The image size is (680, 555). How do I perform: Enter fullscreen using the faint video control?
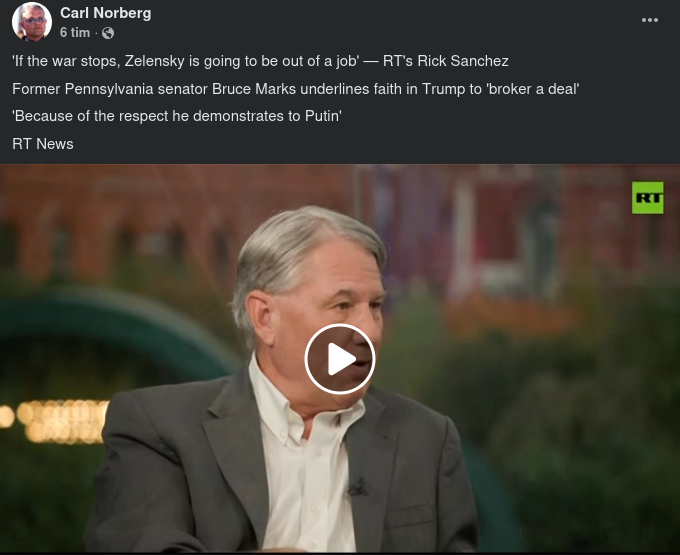[633, 532]
